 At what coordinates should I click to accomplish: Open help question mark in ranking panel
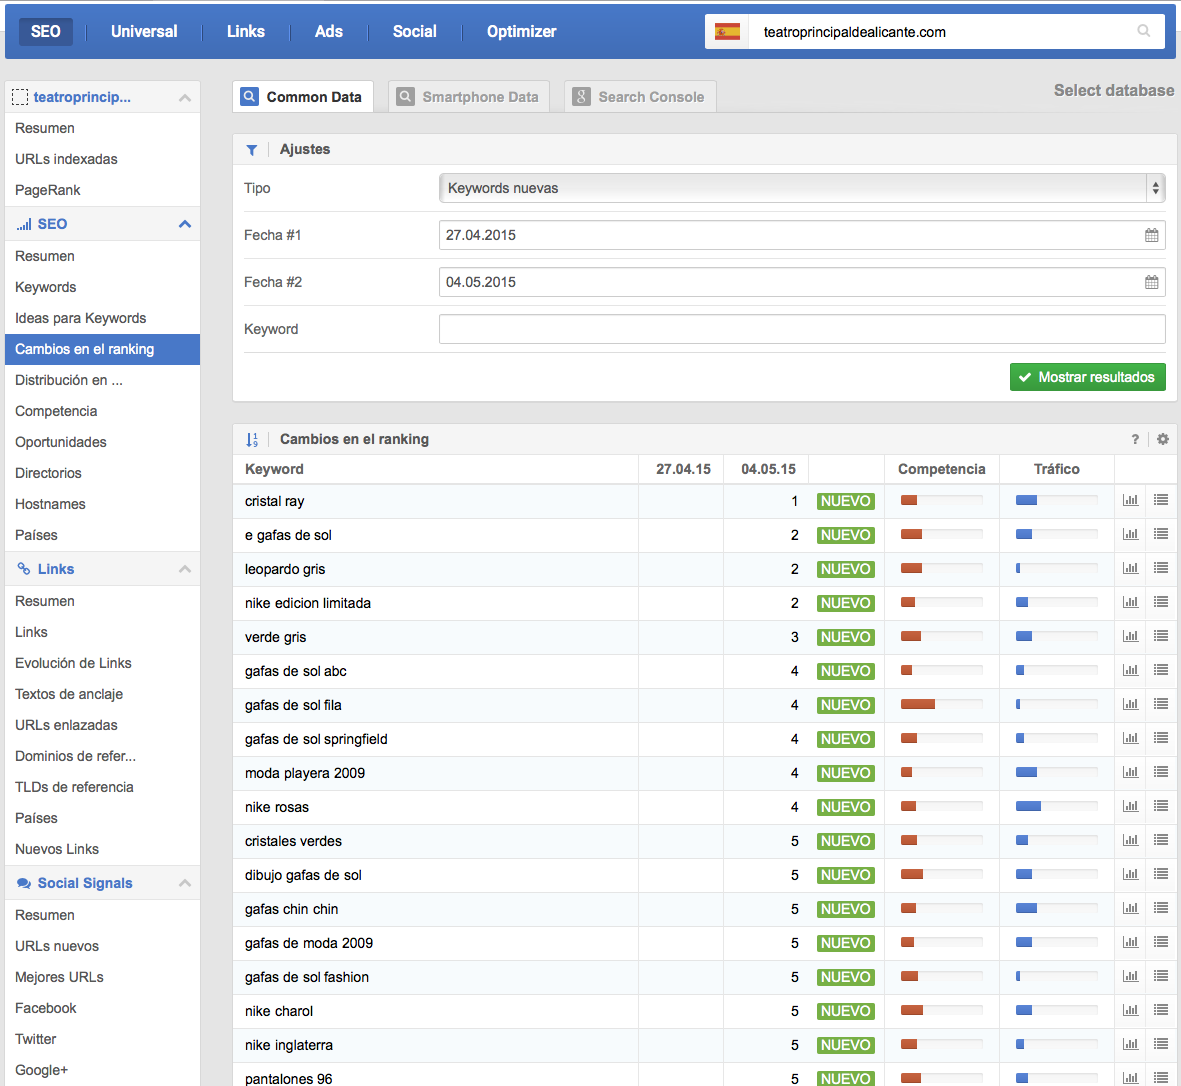click(1135, 439)
